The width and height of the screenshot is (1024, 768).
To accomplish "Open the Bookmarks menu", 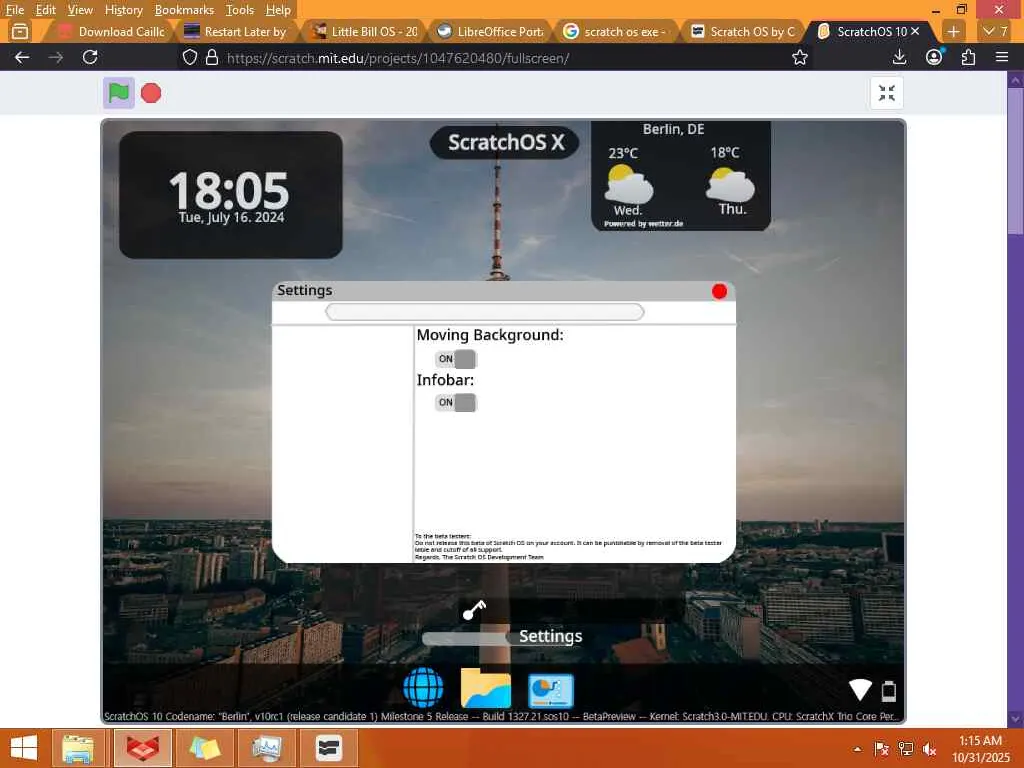I will pos(184,10).
